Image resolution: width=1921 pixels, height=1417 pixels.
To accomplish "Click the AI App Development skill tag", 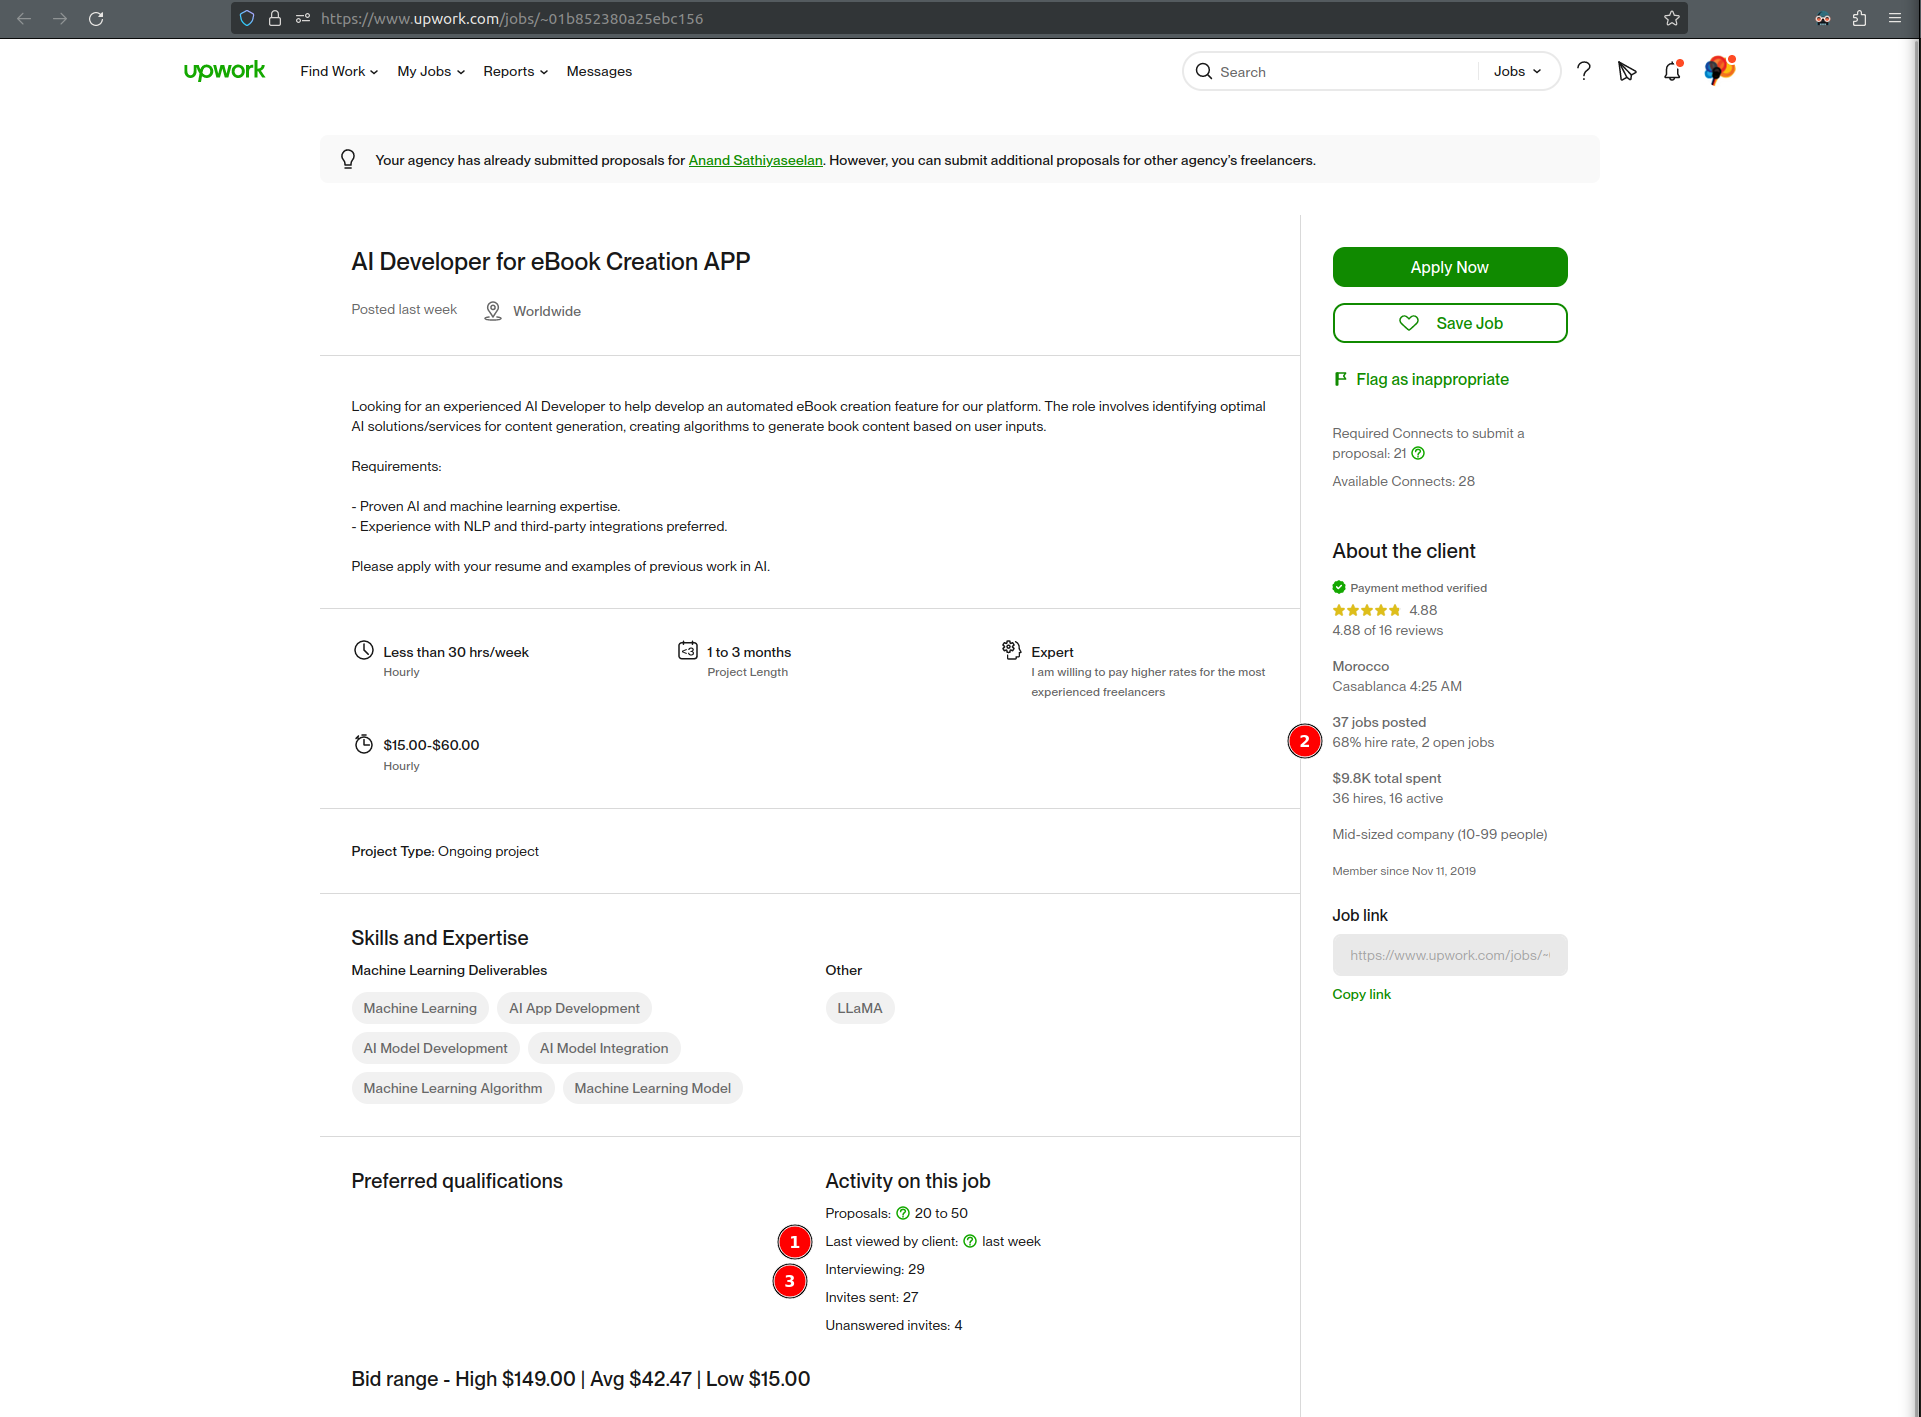I will [x=574, y=1008].
